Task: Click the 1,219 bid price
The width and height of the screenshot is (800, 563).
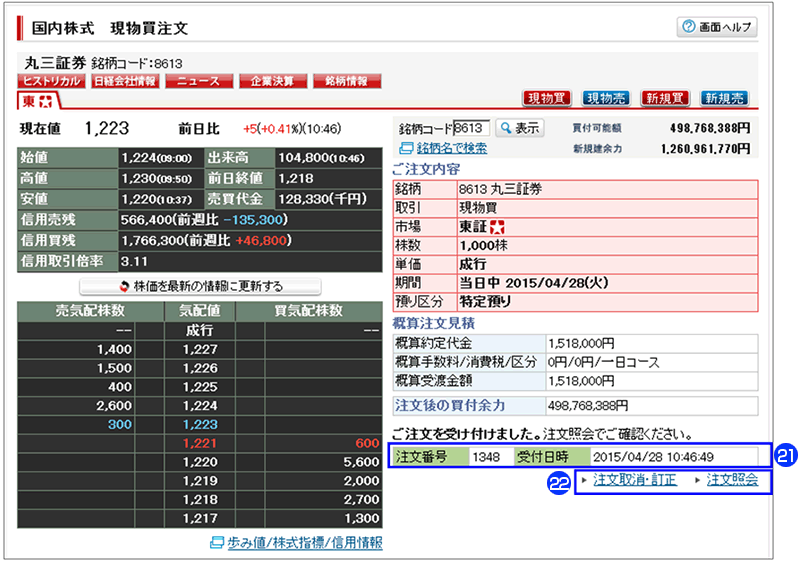Action: pos(200,481)
